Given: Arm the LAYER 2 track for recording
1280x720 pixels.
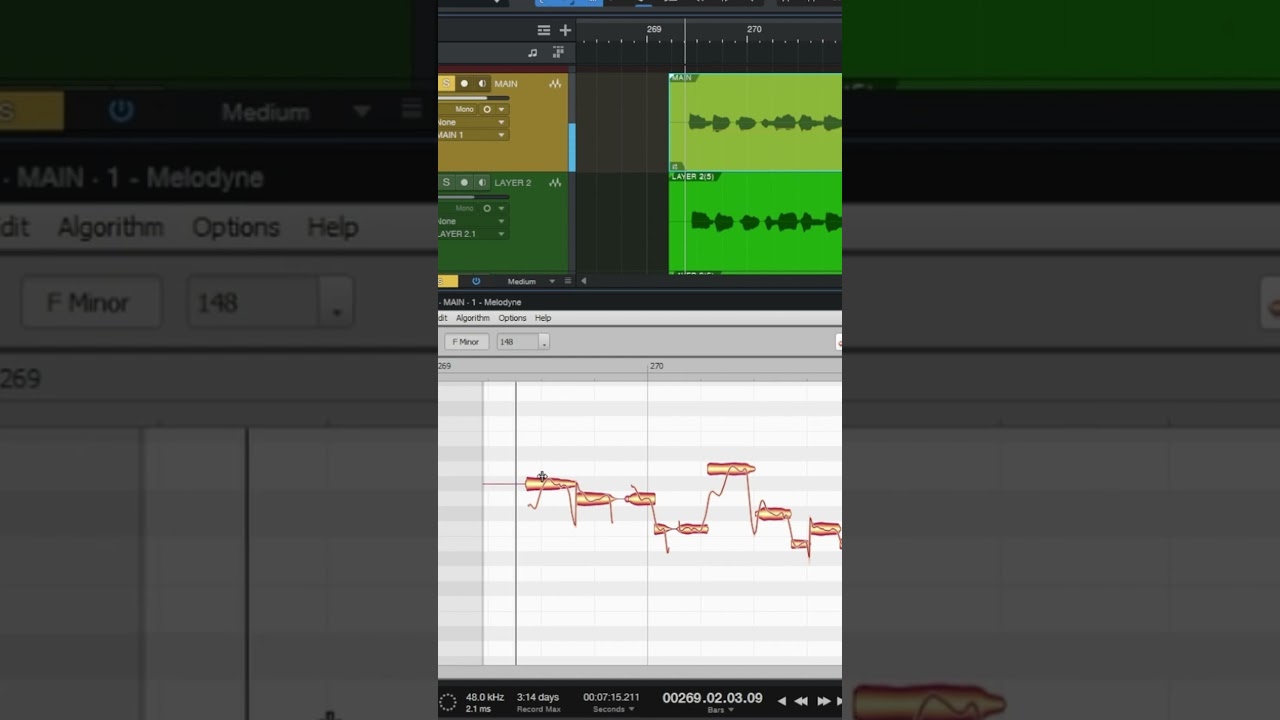Looking at the screenshot, I should (464, 183).
